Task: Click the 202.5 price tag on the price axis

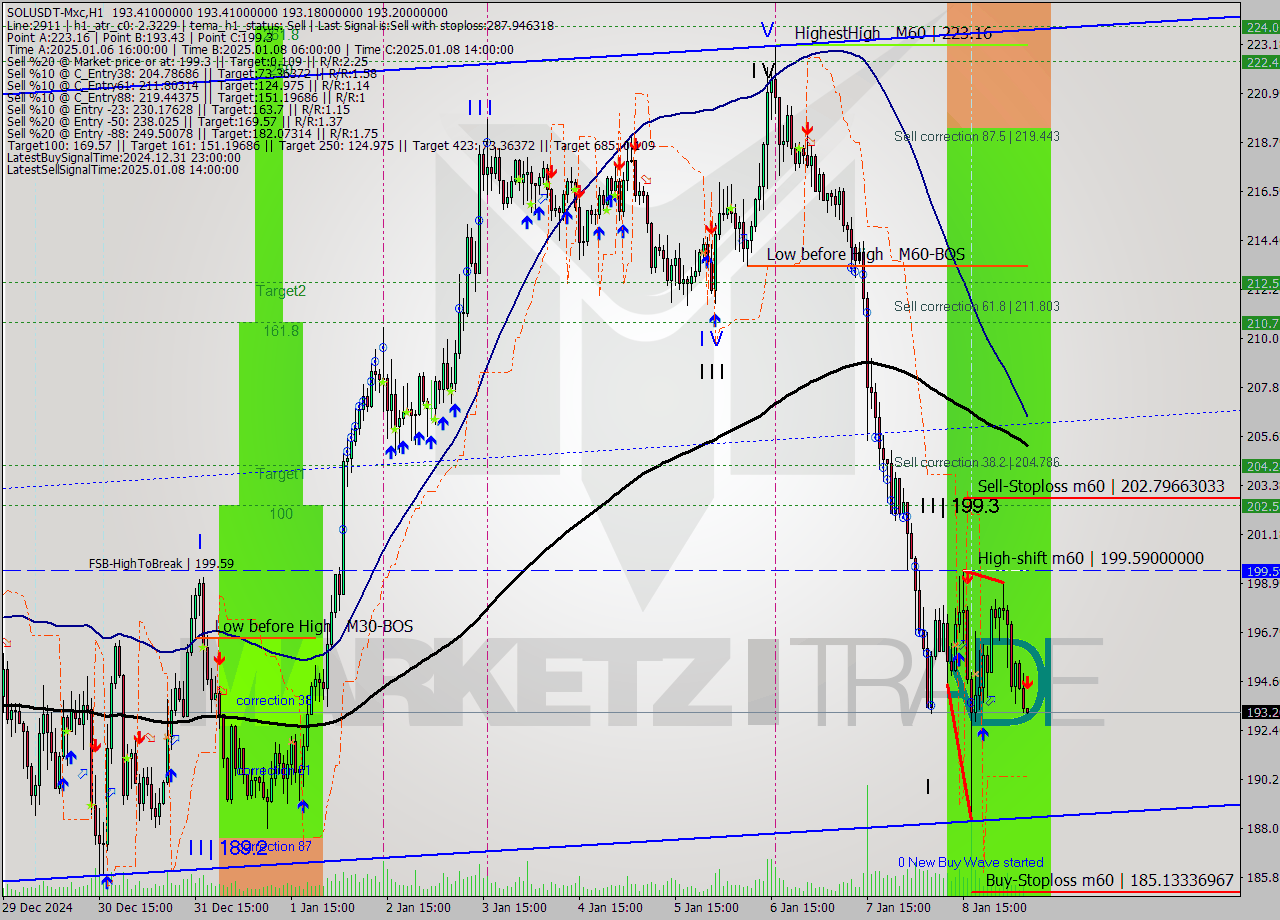Action: point(1260,506)
